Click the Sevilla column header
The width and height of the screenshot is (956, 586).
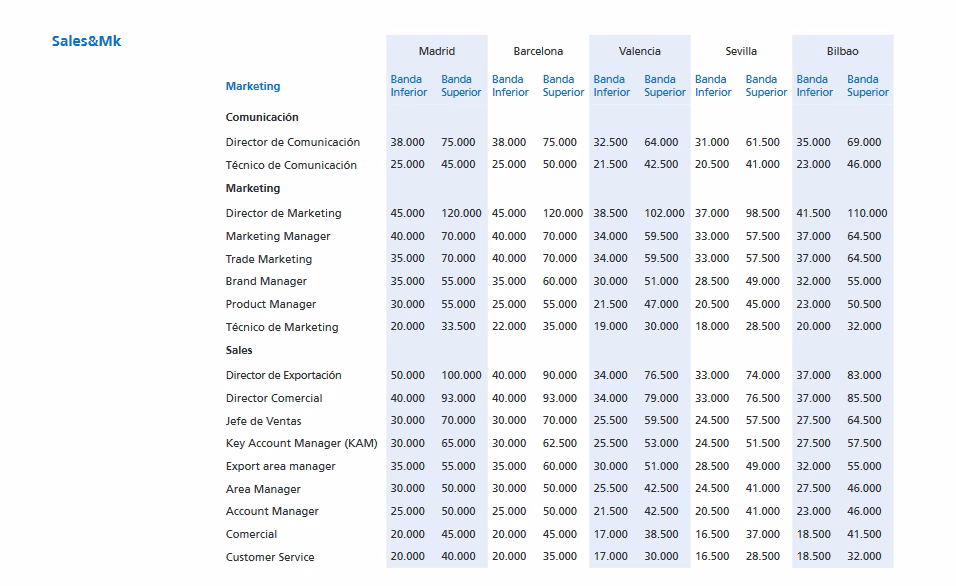738,51
